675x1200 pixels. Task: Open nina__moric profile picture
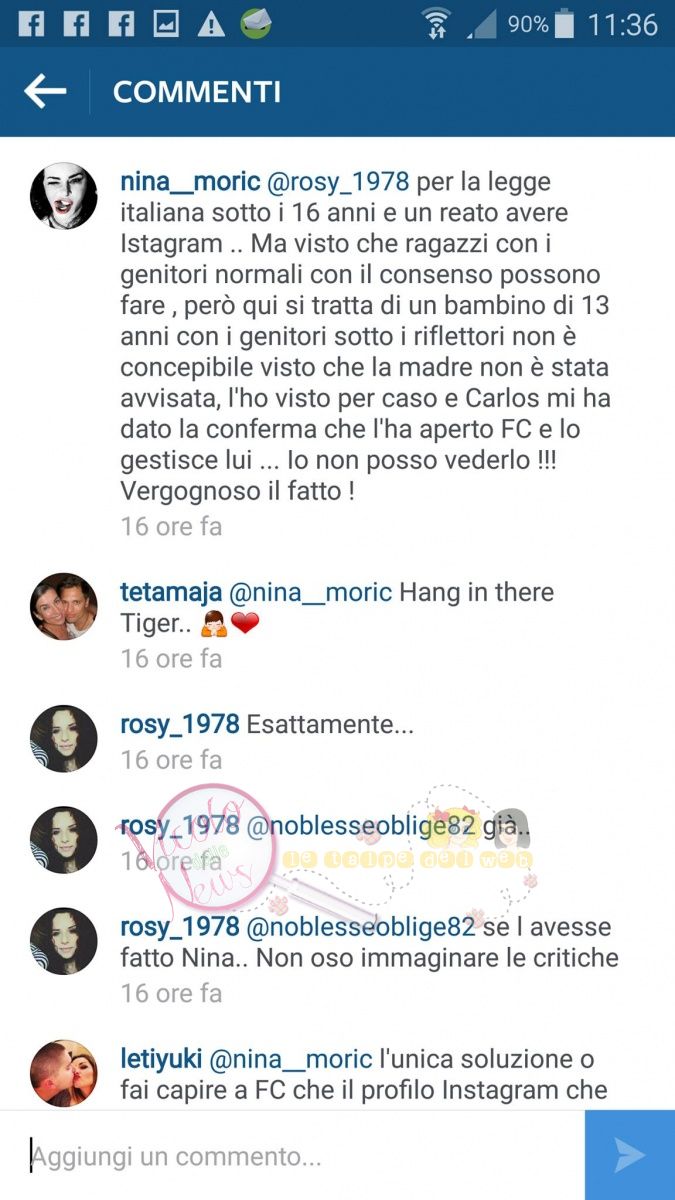[64, 196]
